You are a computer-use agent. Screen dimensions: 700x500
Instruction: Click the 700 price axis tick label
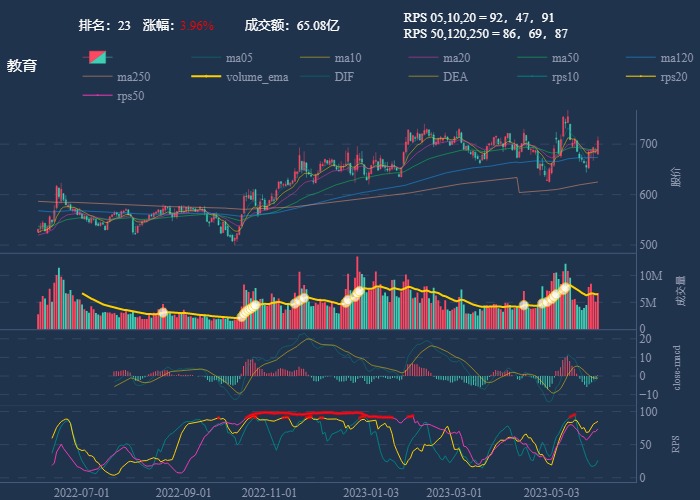coord(651,144)
